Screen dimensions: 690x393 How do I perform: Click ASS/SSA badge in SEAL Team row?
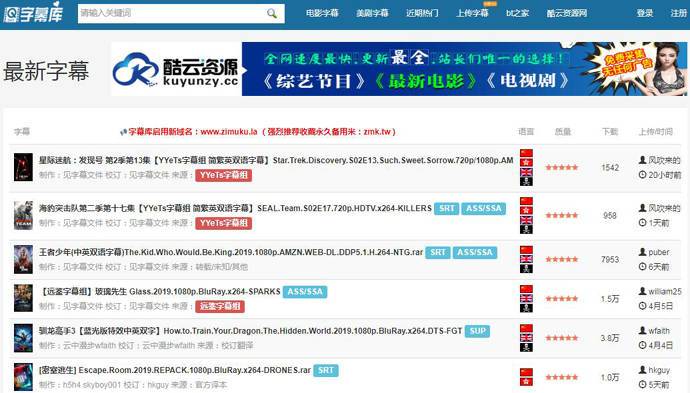(x=484, y=209)
